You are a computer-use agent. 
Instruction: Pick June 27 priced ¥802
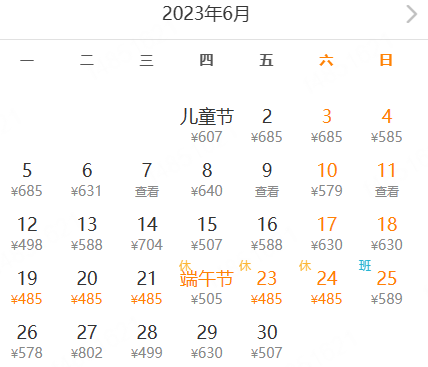pos(87,342)
